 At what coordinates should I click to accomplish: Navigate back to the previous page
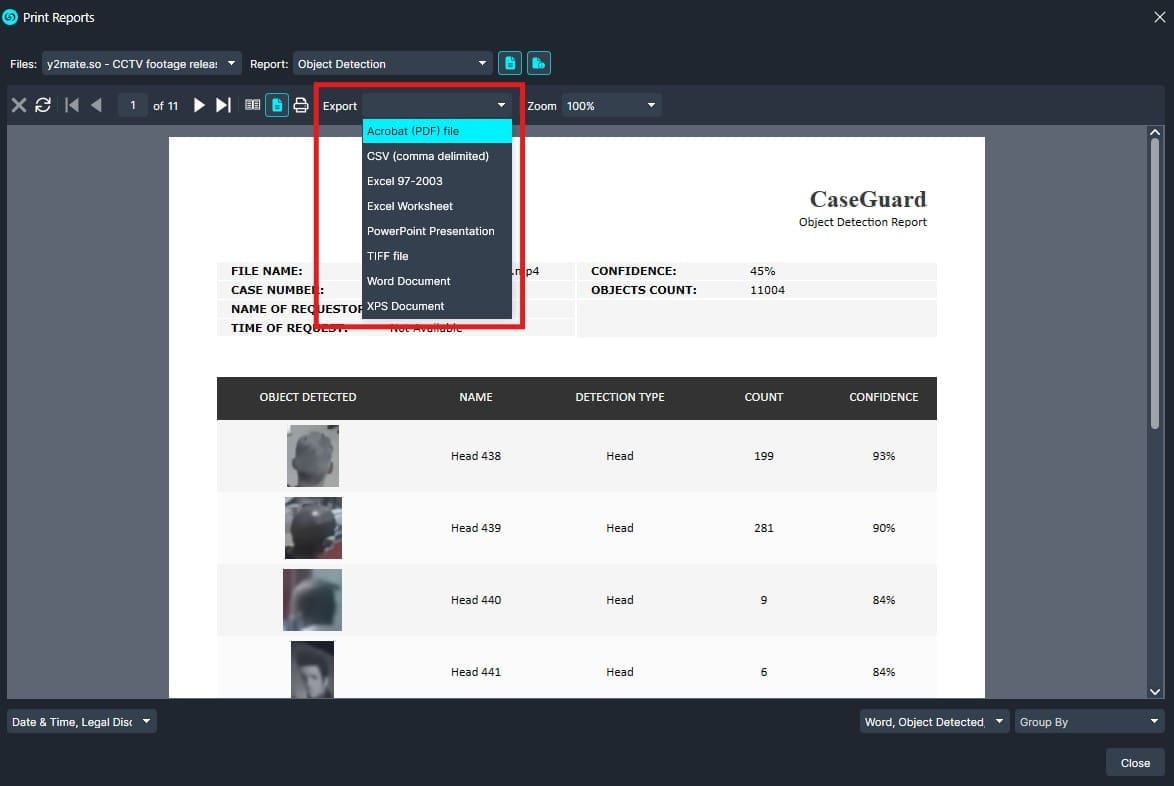pos(96,104)
